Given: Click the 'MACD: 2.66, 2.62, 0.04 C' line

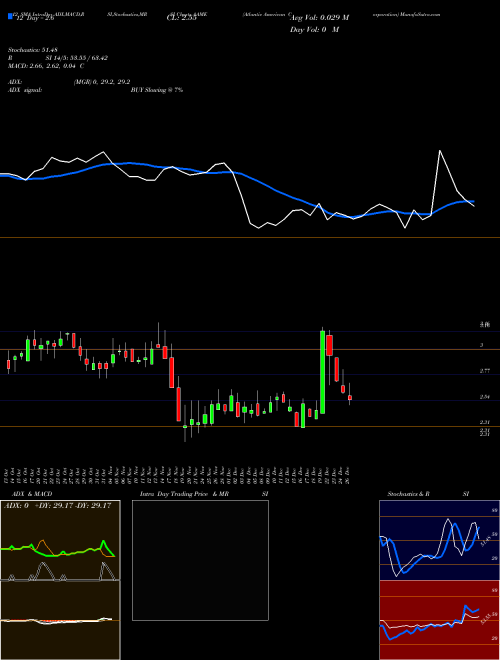Looking at the screenshot, I should click(46, 66).
